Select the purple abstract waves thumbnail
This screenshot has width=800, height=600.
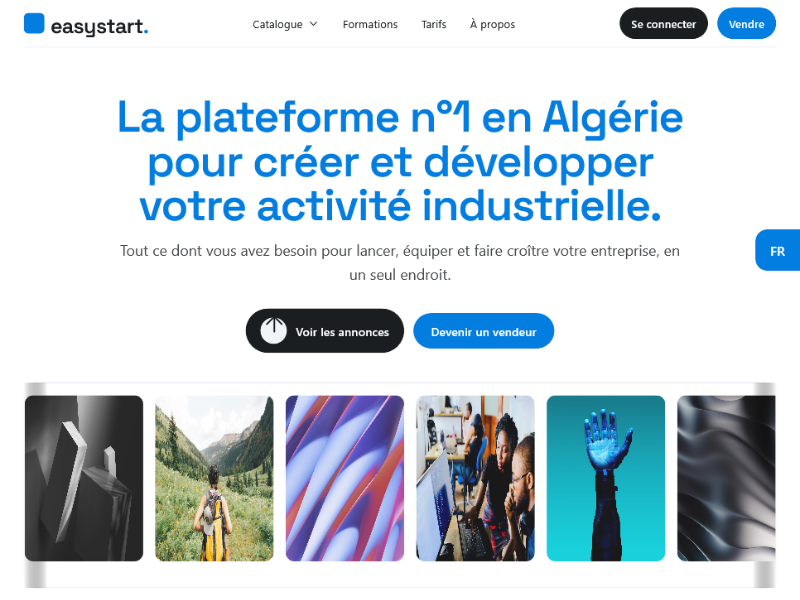pos(345,479)
